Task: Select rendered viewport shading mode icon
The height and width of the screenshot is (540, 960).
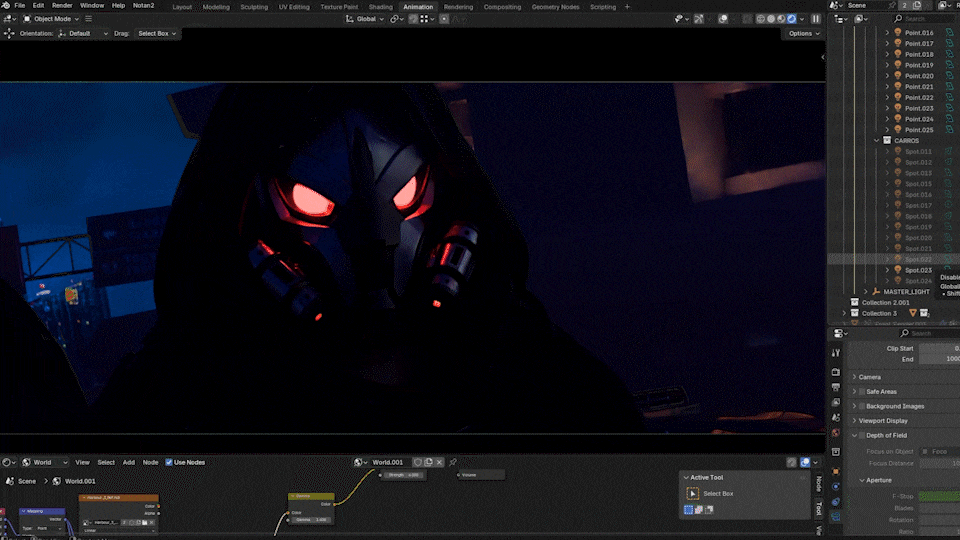Action: 792,19
